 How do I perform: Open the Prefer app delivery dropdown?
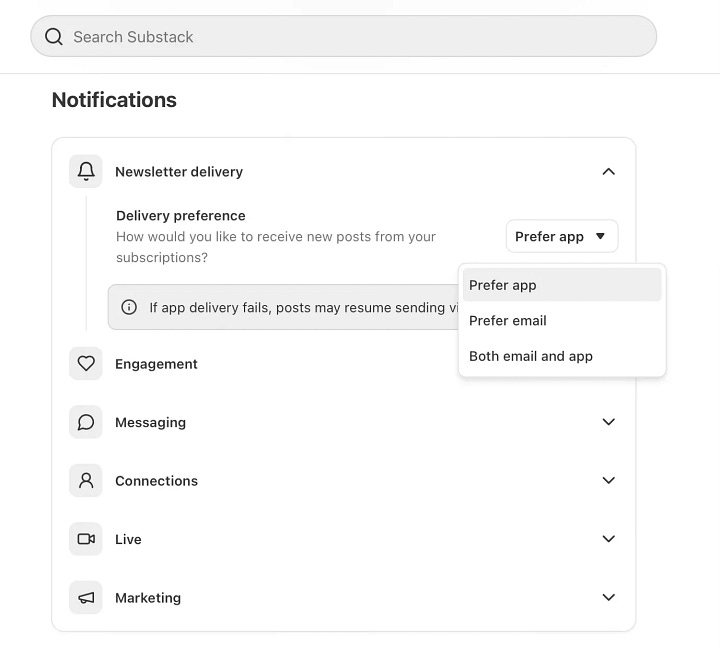562,236
